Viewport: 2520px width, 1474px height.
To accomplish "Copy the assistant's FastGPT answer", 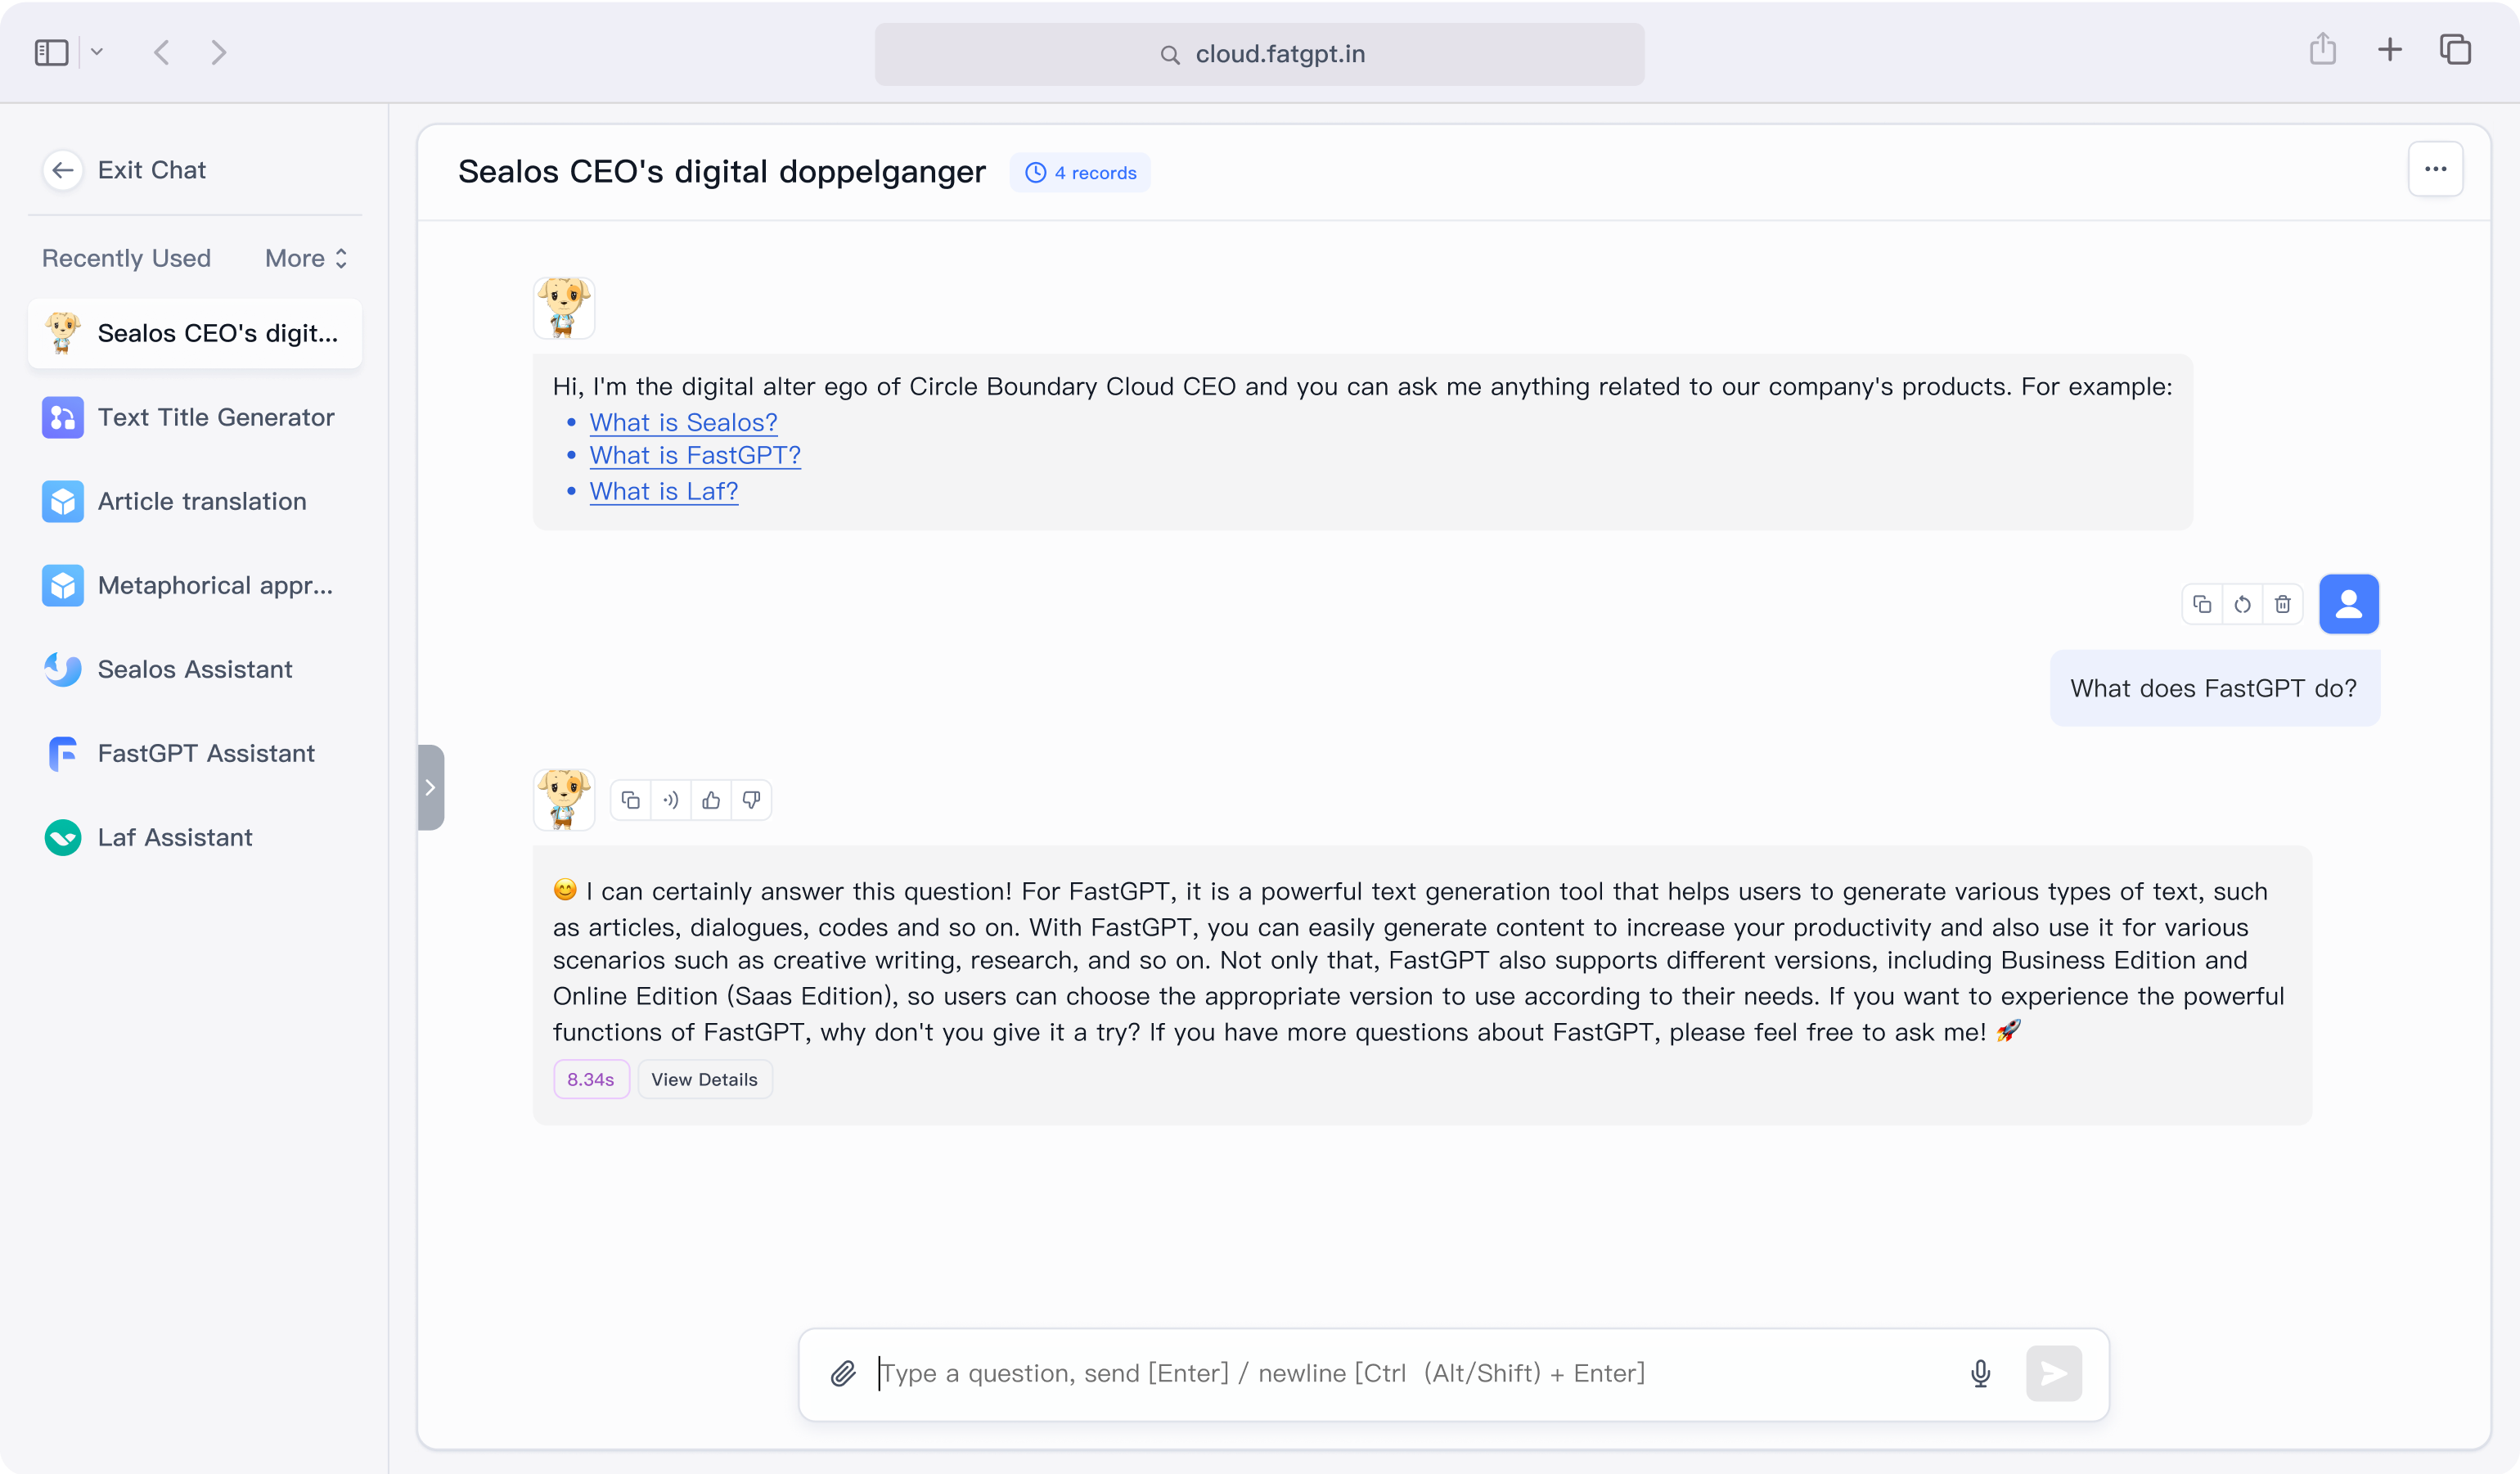I will click(x=630, y=800).
